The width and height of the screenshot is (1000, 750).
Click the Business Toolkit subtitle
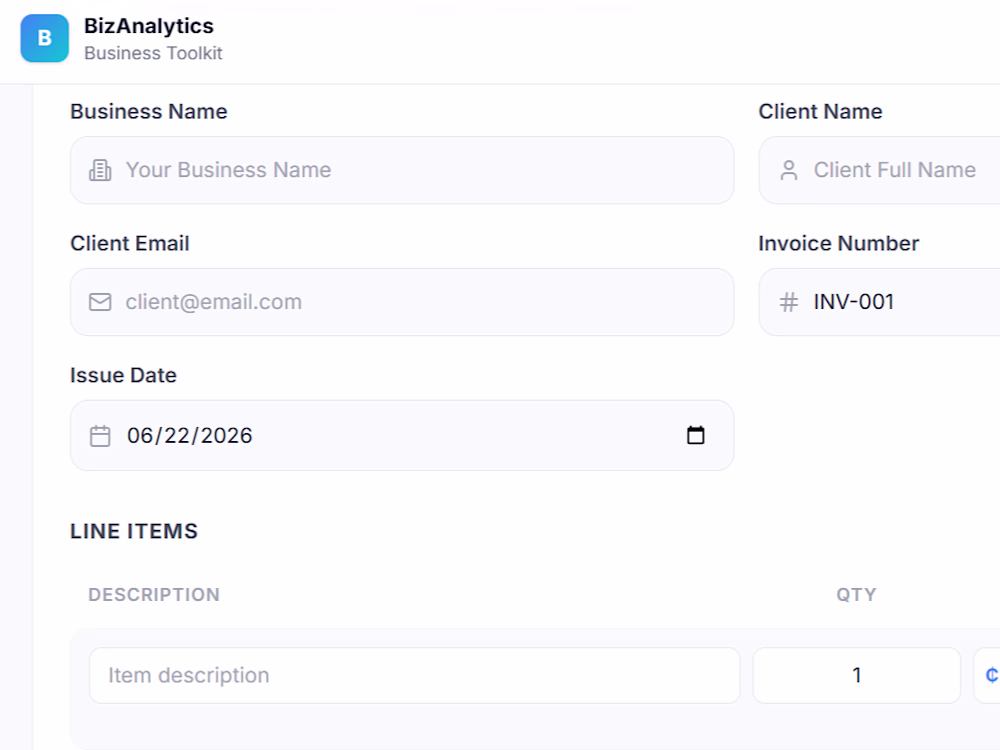click(x=153, y=53)
